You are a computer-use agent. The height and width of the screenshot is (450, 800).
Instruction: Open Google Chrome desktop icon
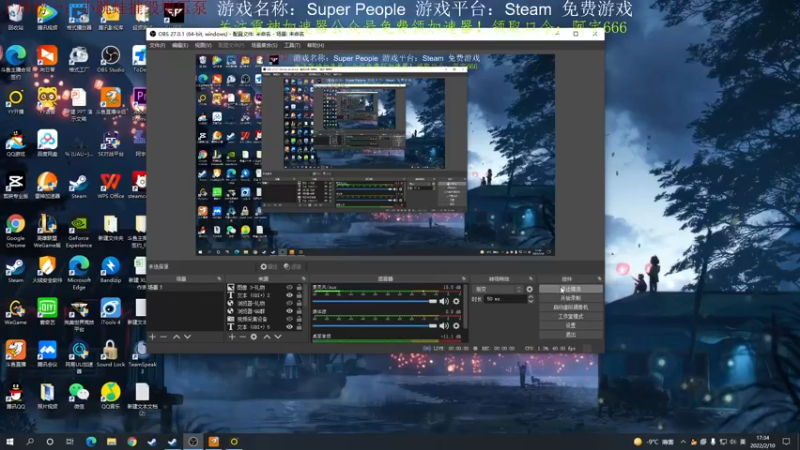pos(15,231)
